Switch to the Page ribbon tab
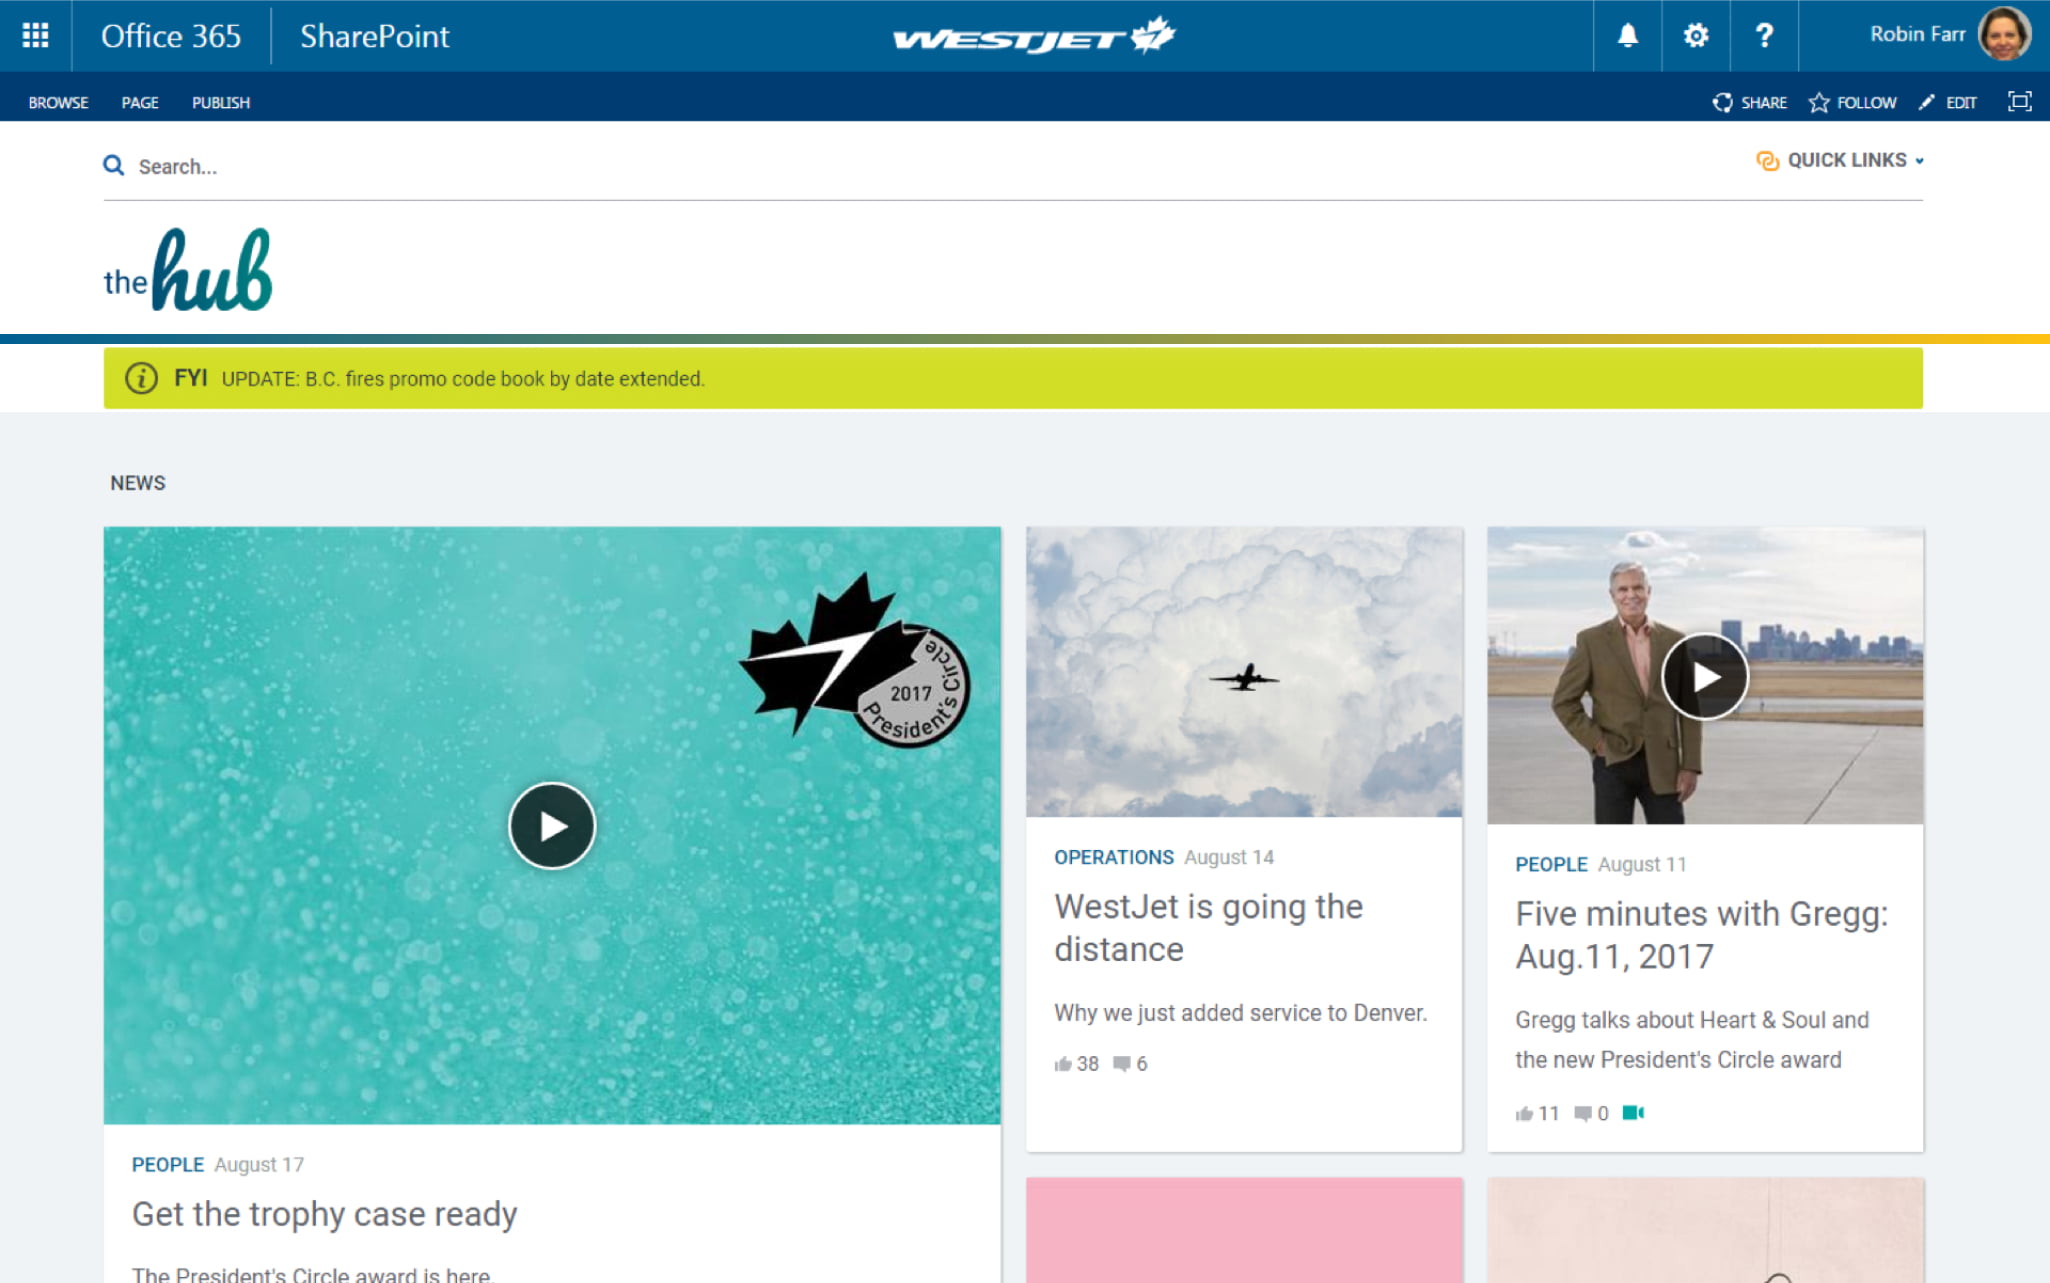 [140, 102]
